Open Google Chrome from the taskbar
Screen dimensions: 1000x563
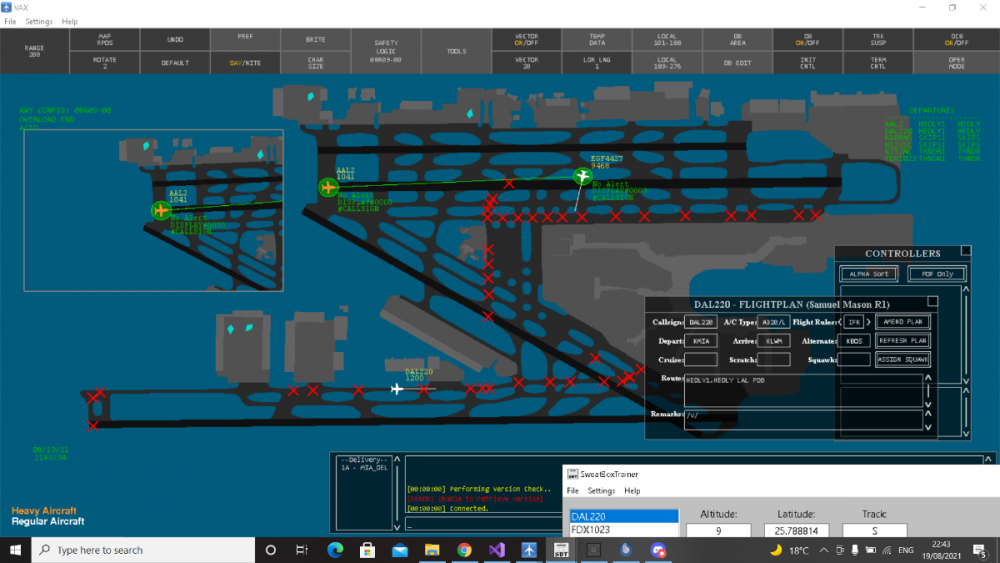[465, 550]
